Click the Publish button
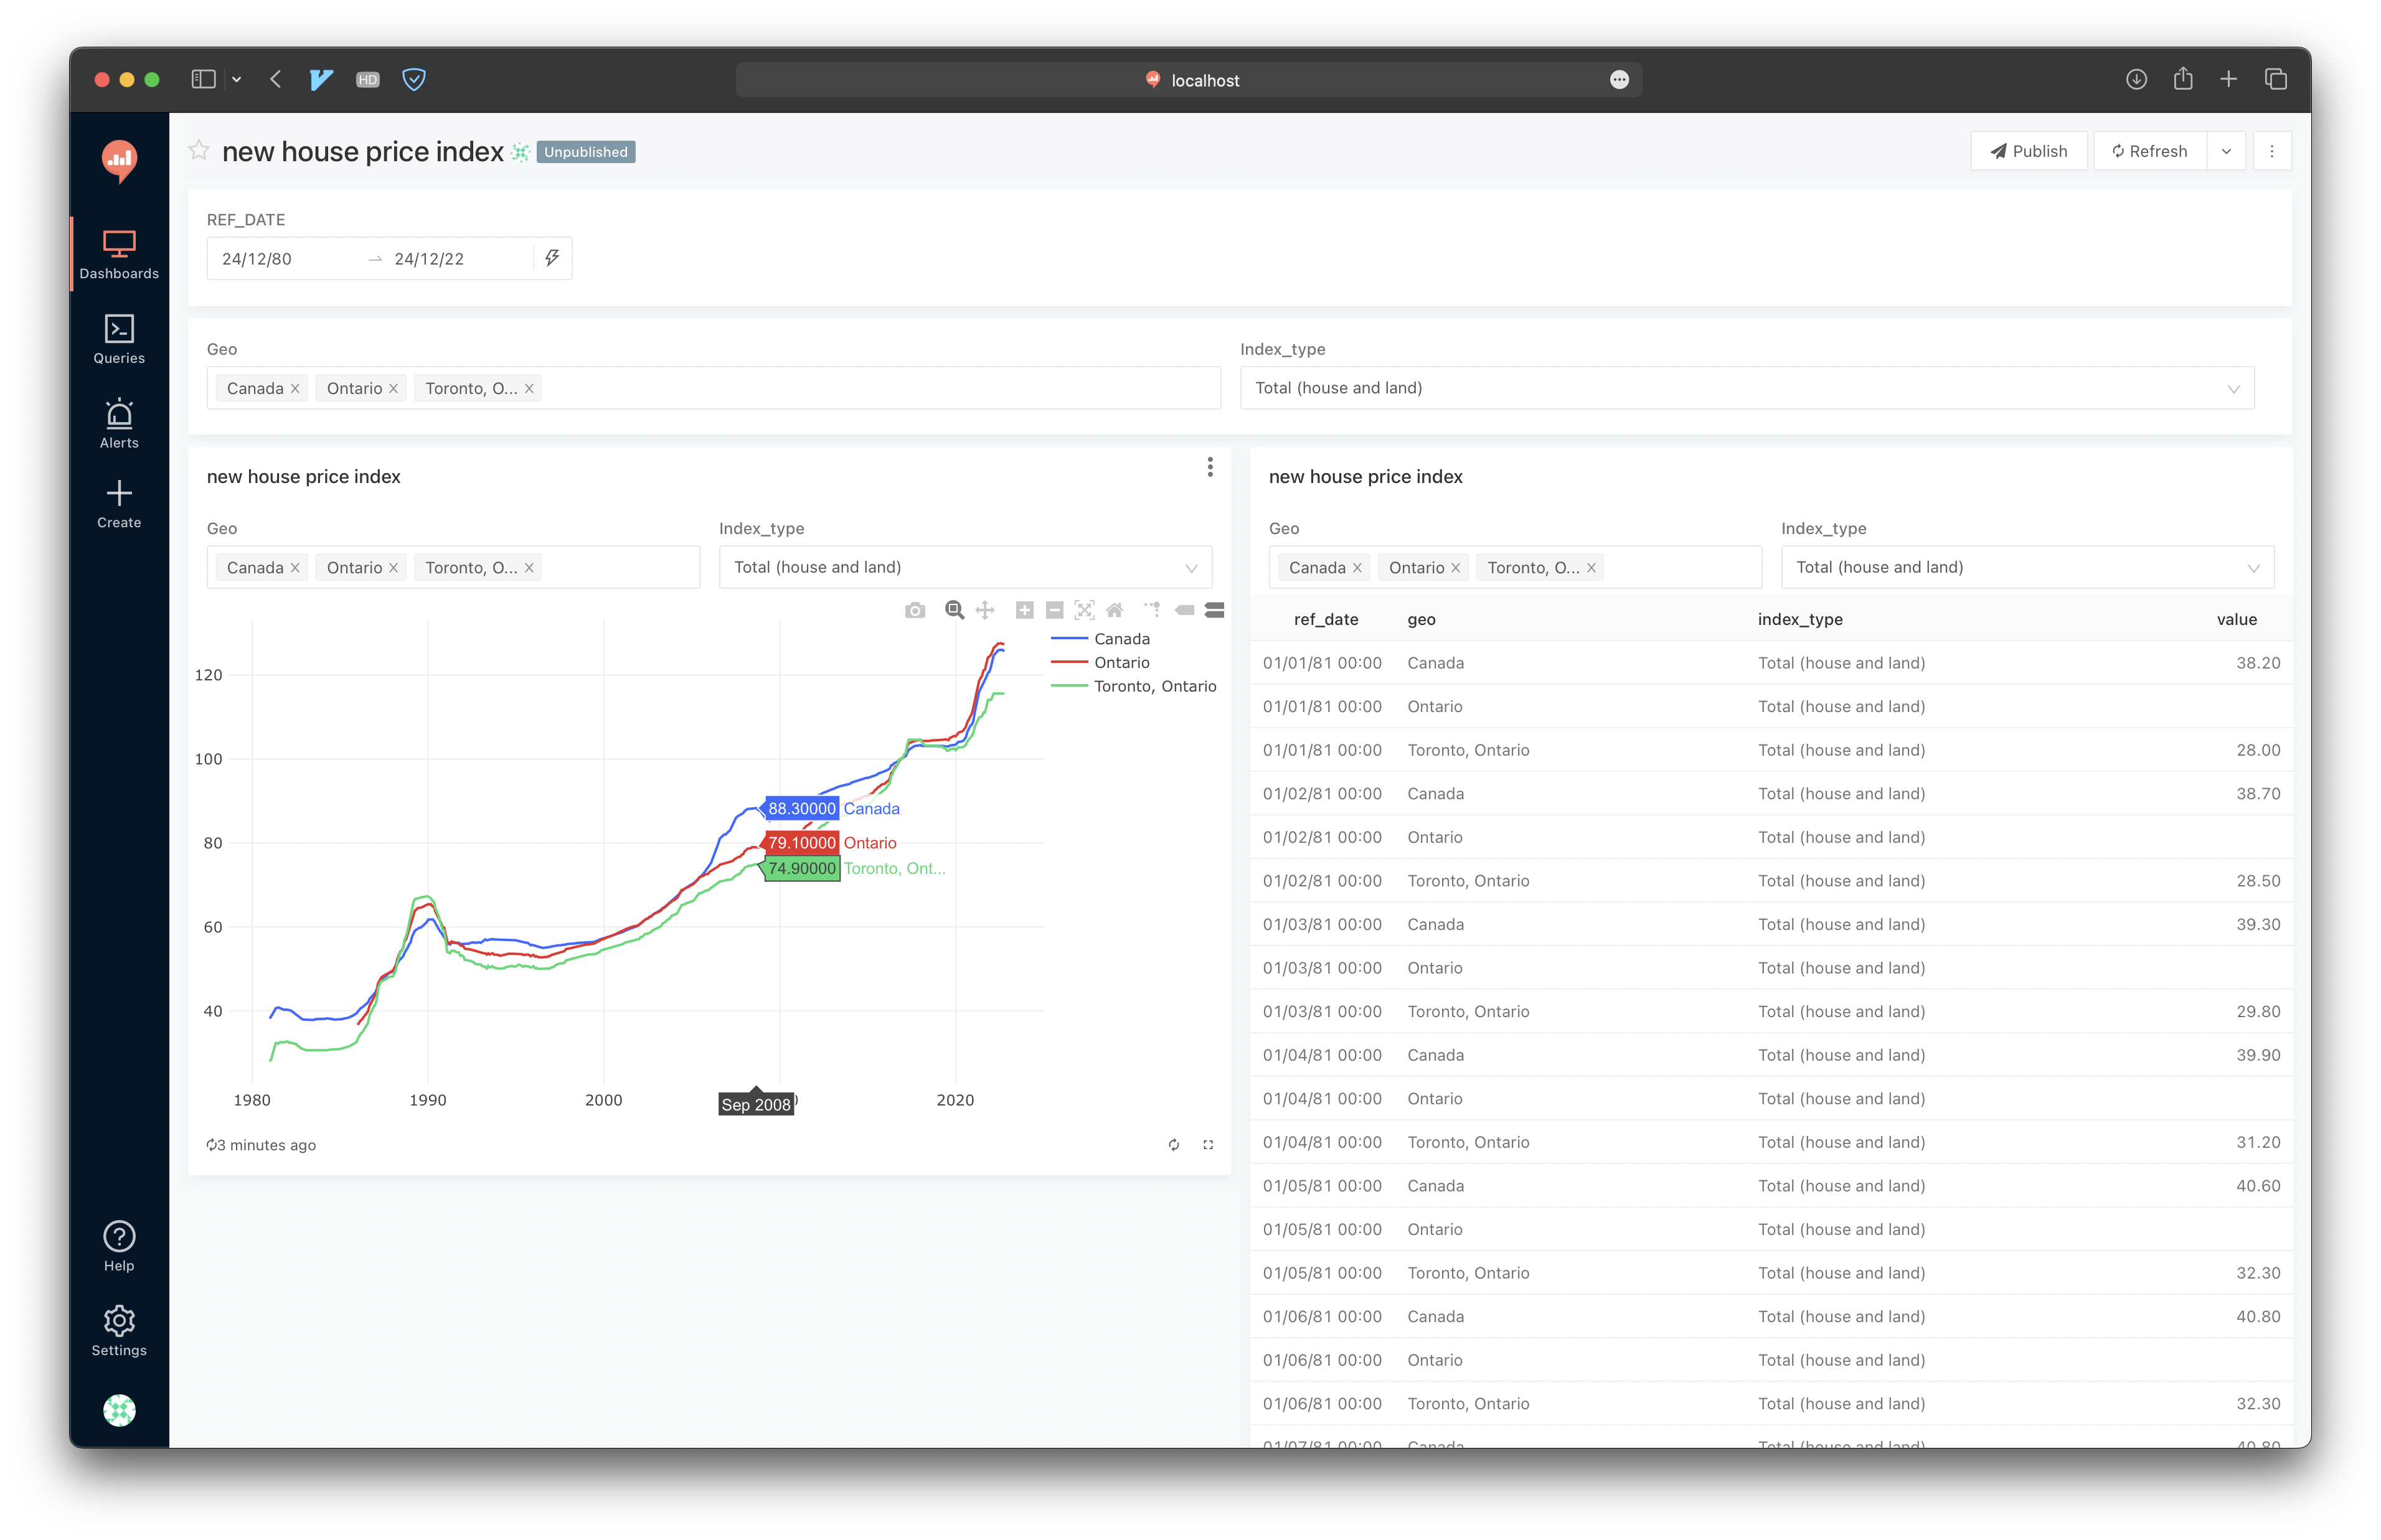Image resolution: width=2381 pixels, height=1540 pixels. pos(2028,151)
